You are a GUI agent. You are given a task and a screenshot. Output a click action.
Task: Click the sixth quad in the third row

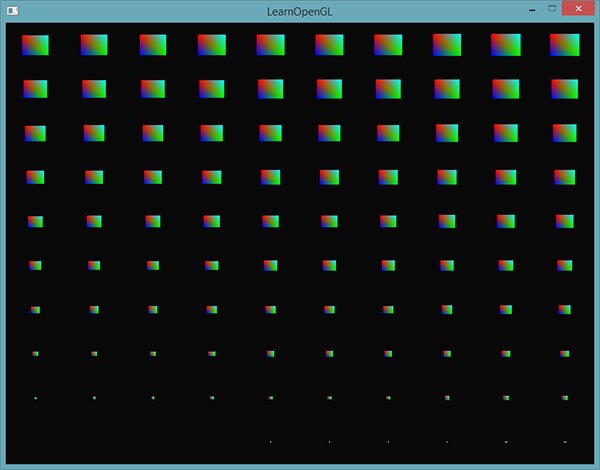click(329, 133)
